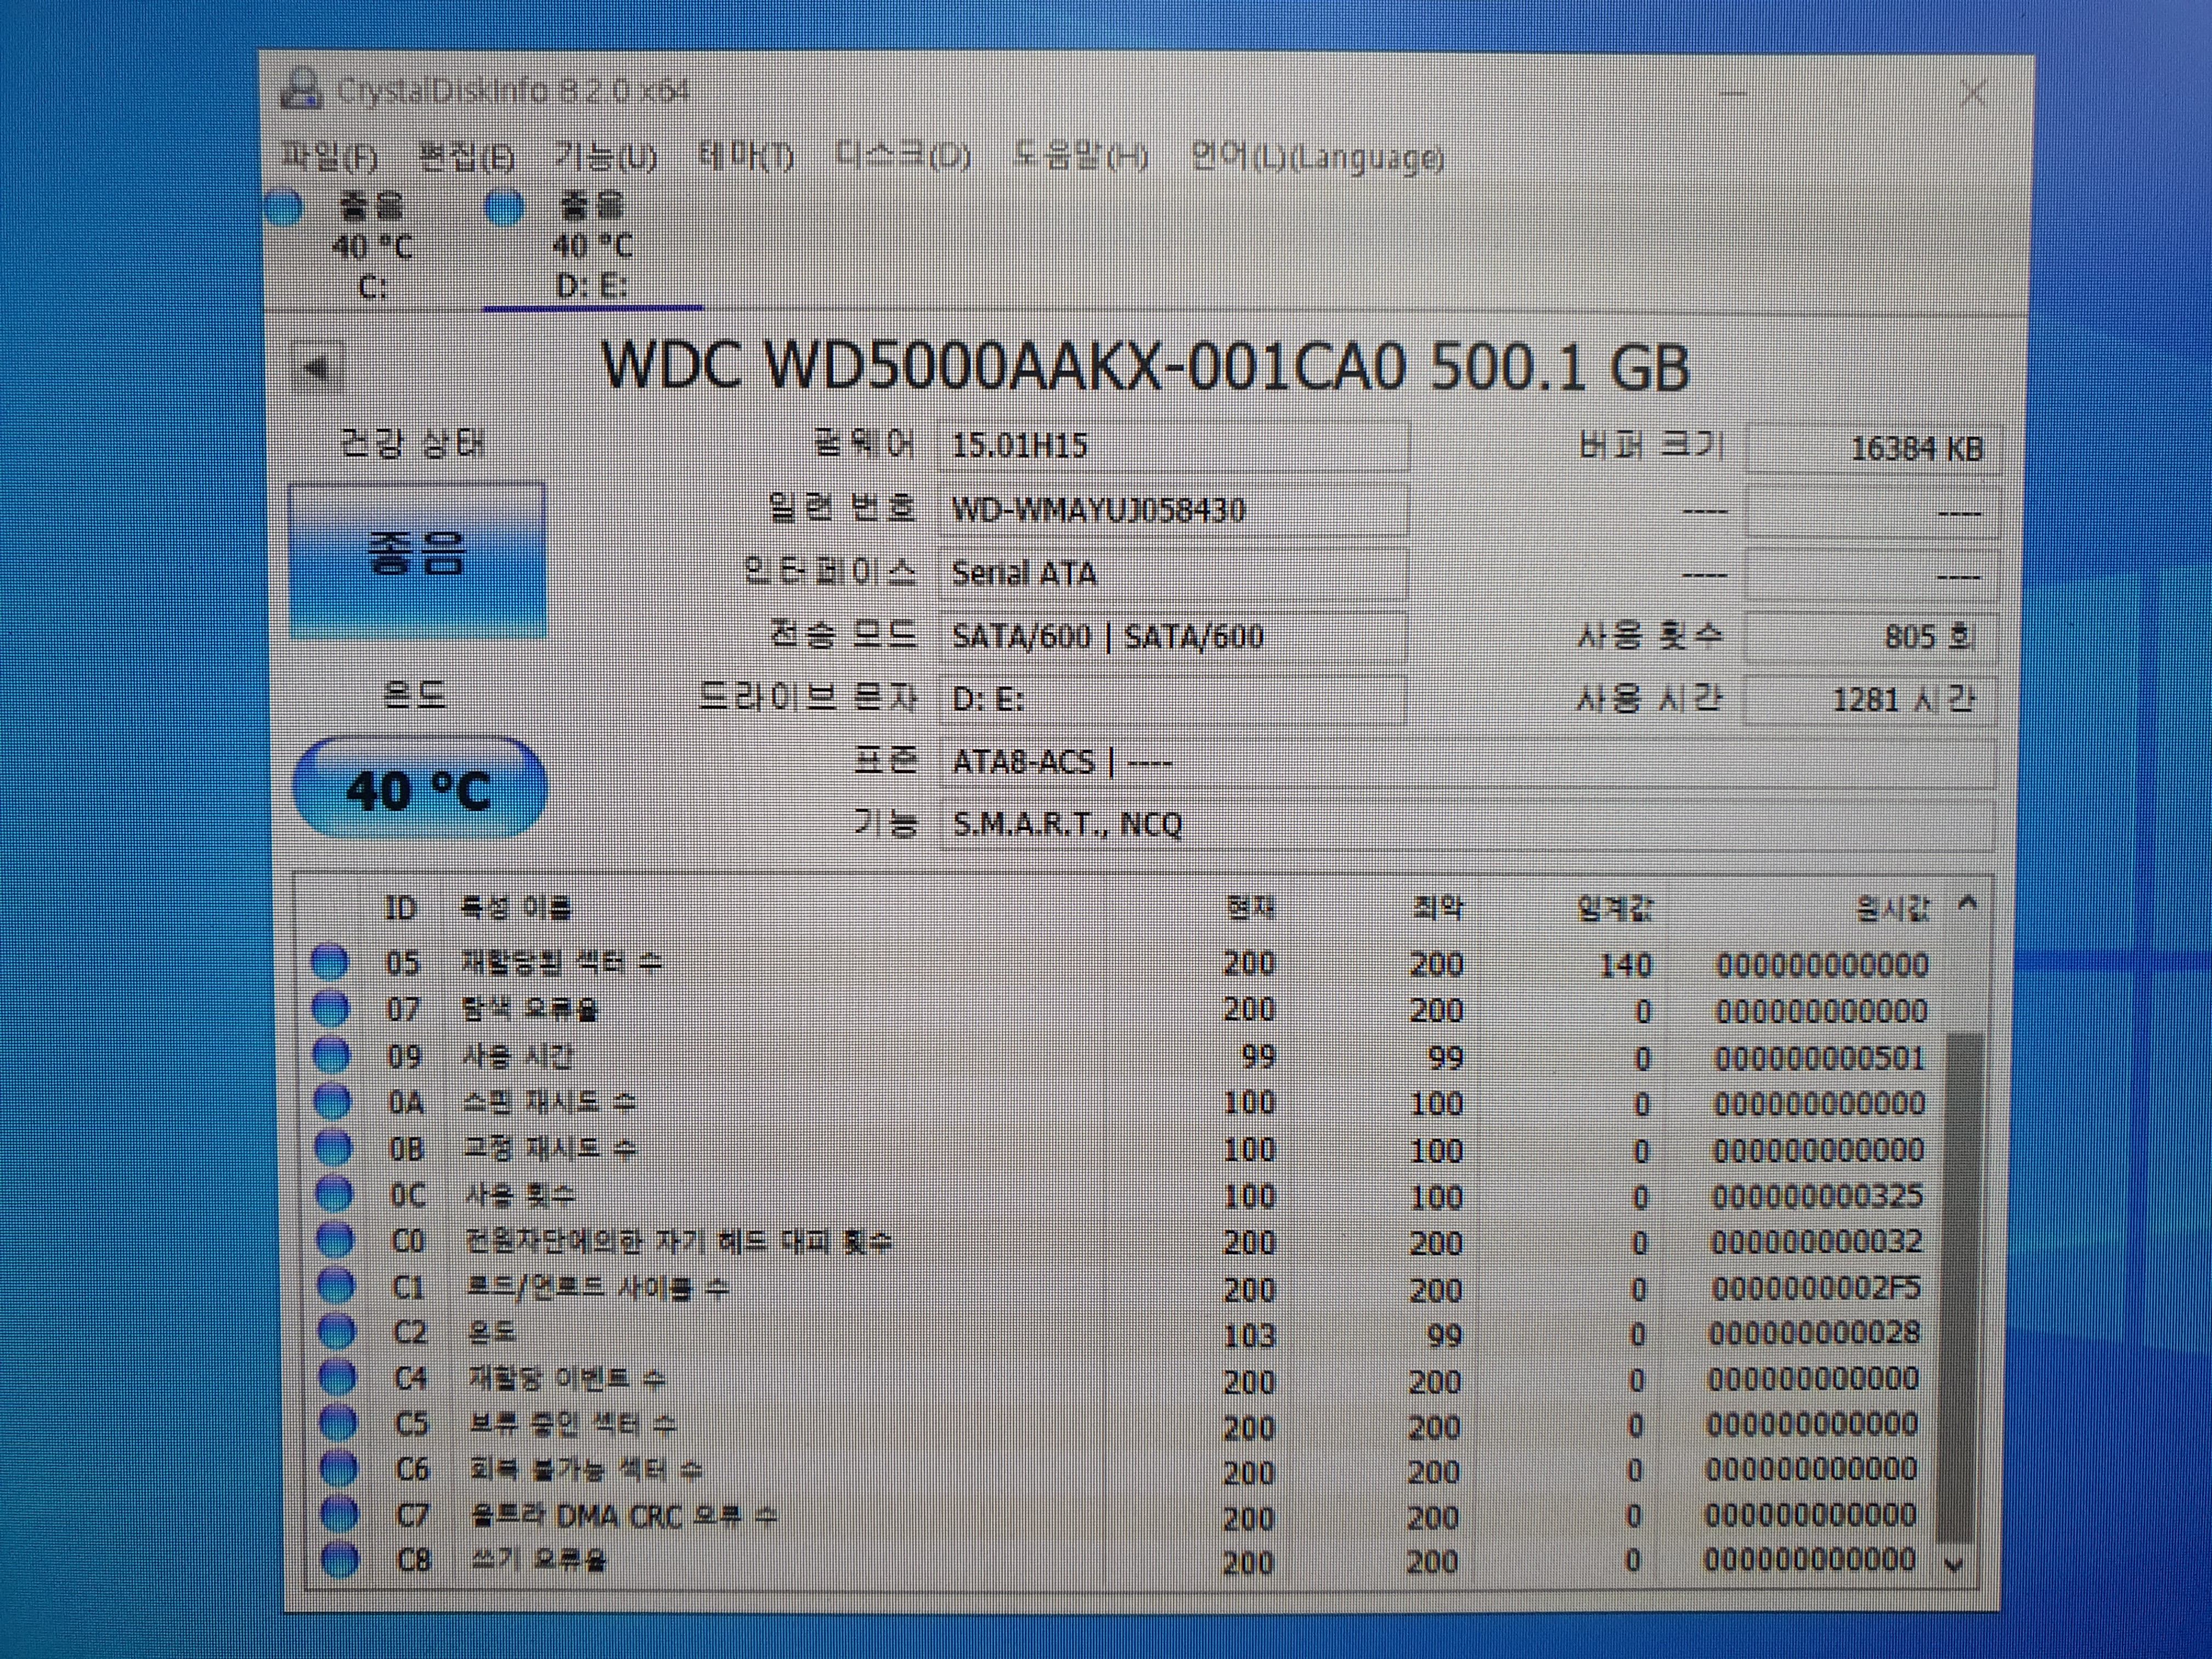Open the 언어(L)(Language) menu
The image size is (2212, 1659).
click(x=1317, y=158)
